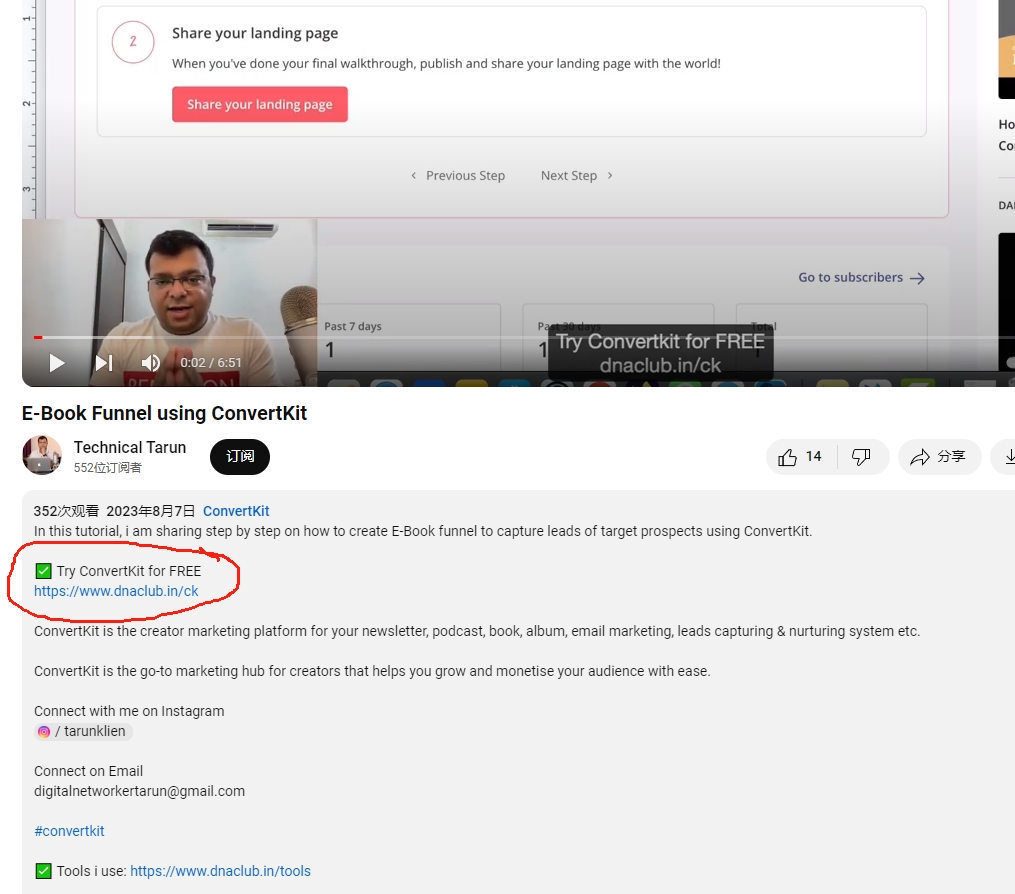Go to Next Step in the video
The image size is (1015, 894).
click(x=576, y=175)
